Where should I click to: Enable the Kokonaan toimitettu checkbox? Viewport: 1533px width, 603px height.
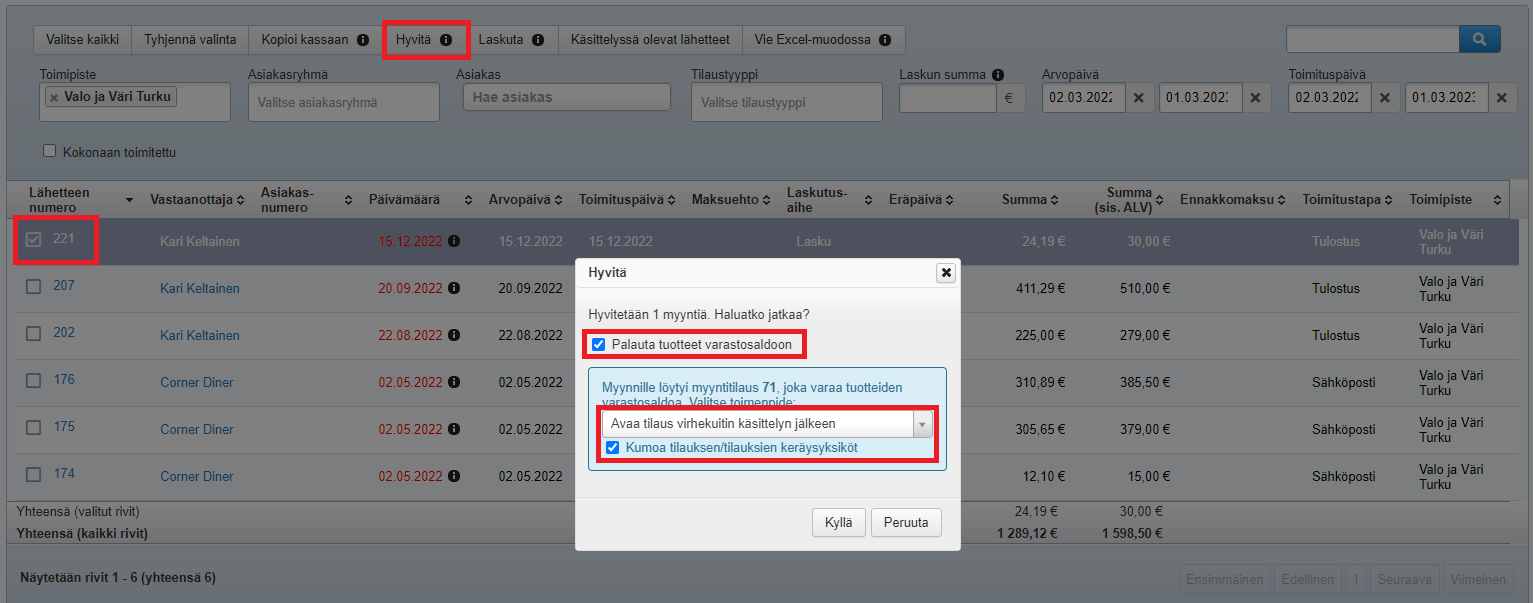coord(49,152)
